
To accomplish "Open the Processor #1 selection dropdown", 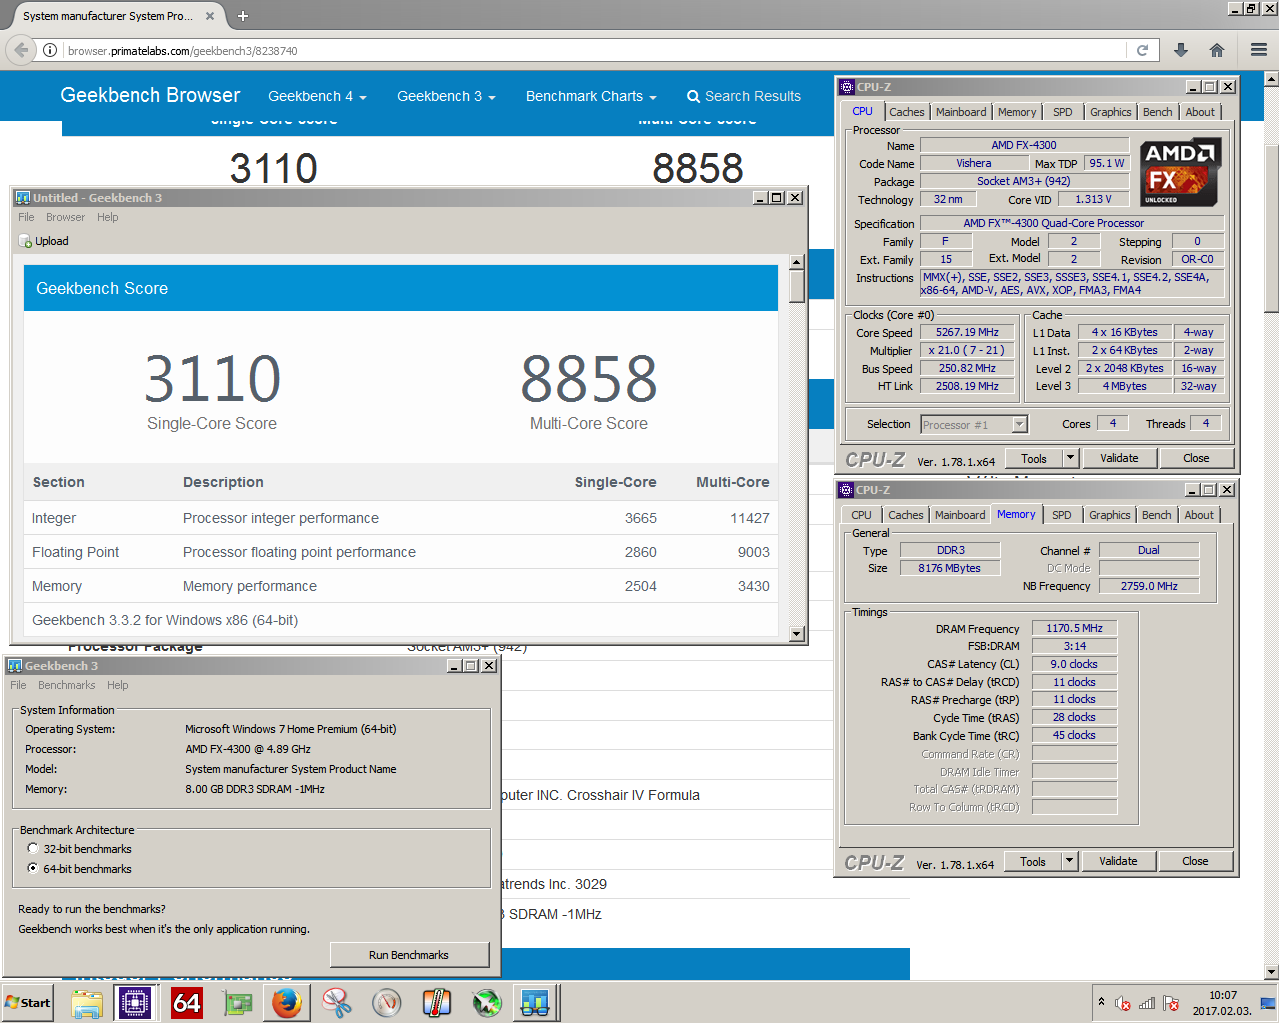I will pyautogui.click(x=974, y=424).
